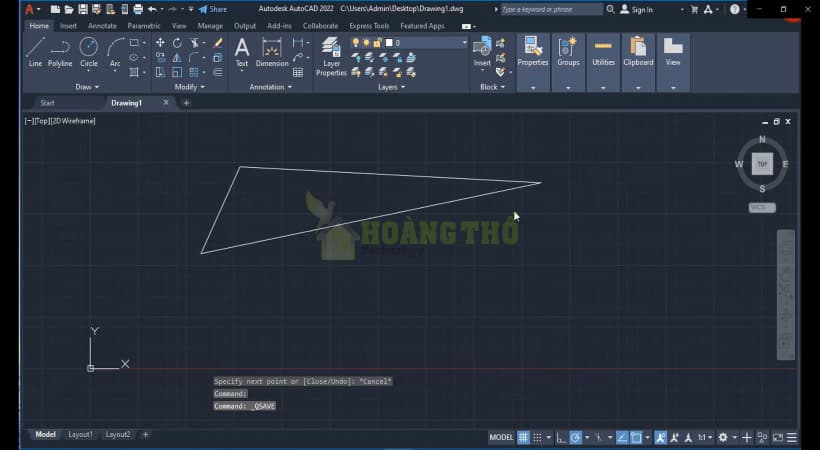
Task: Switch to Layout1 tab
Action: click(81, 434)
